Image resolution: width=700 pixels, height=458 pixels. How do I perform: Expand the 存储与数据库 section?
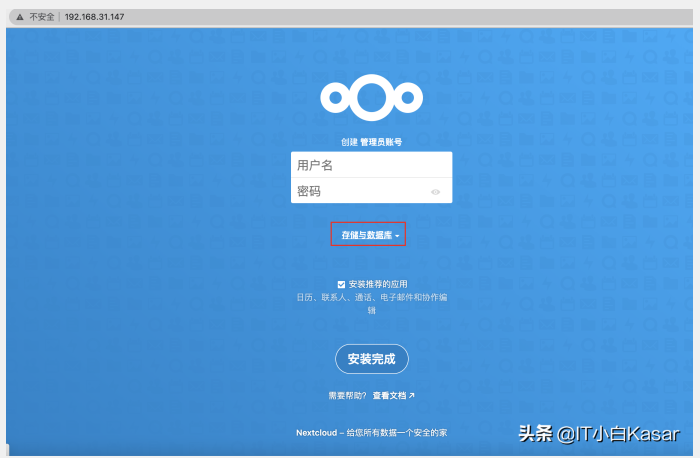click(370, 235)
